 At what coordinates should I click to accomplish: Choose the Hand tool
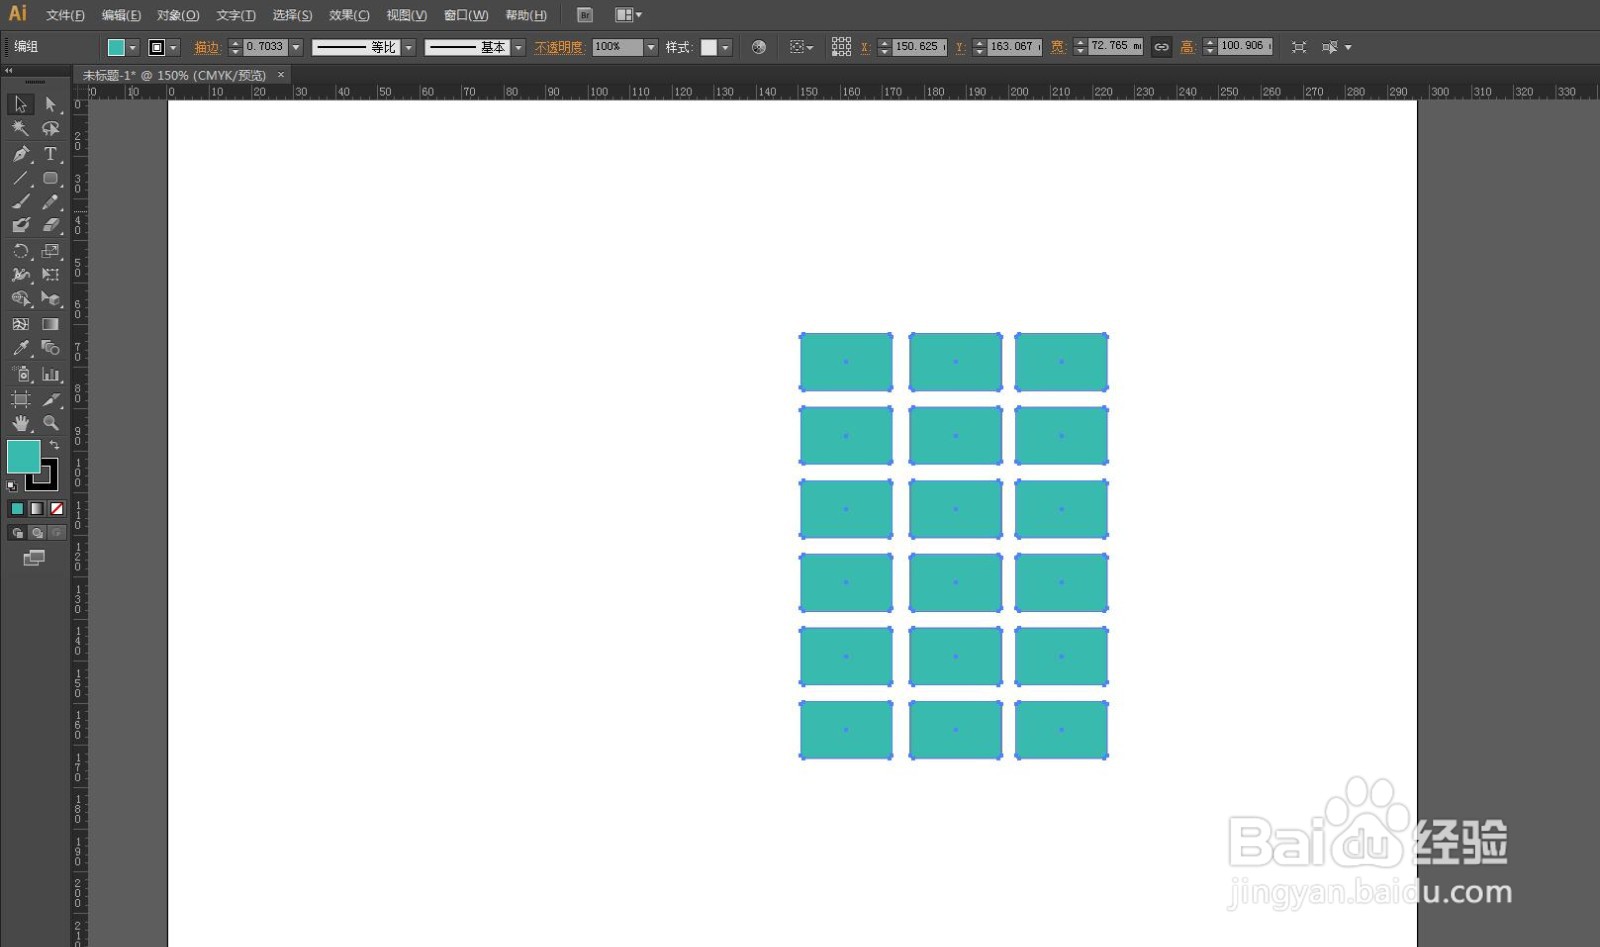pos(20,423)
